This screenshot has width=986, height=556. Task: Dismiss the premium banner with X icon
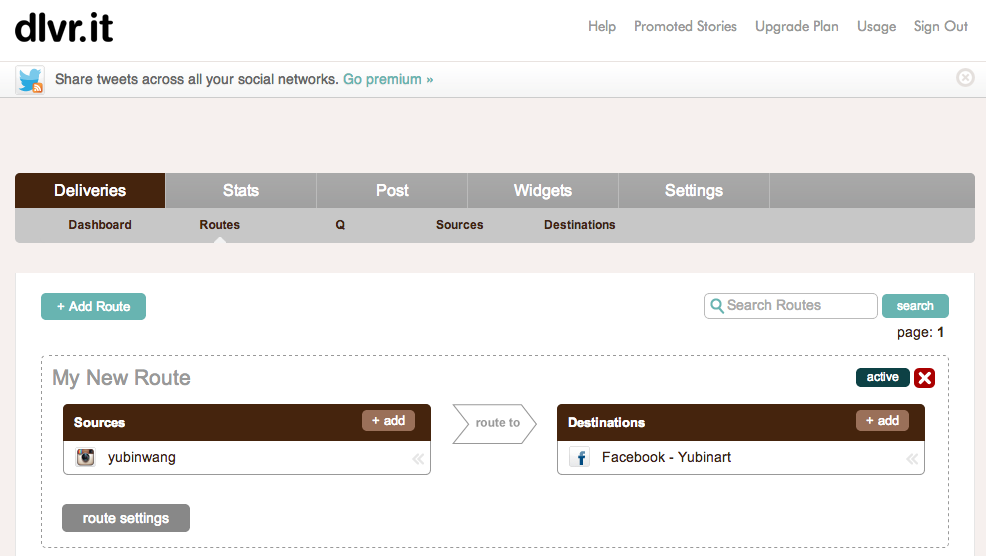click(965, 77)
